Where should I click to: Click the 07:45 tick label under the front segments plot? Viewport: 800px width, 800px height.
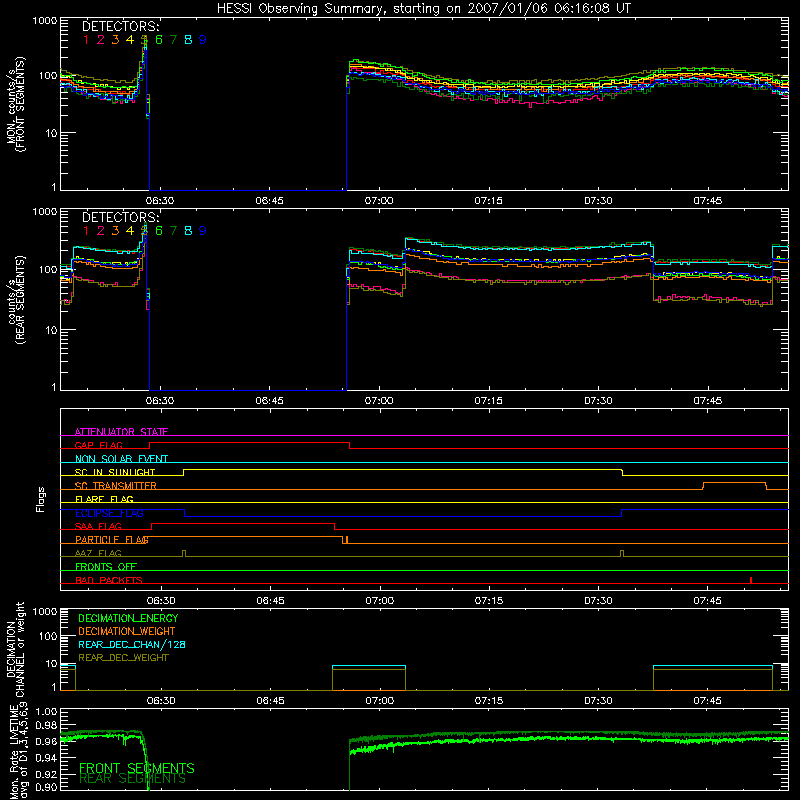coord(708,201)
